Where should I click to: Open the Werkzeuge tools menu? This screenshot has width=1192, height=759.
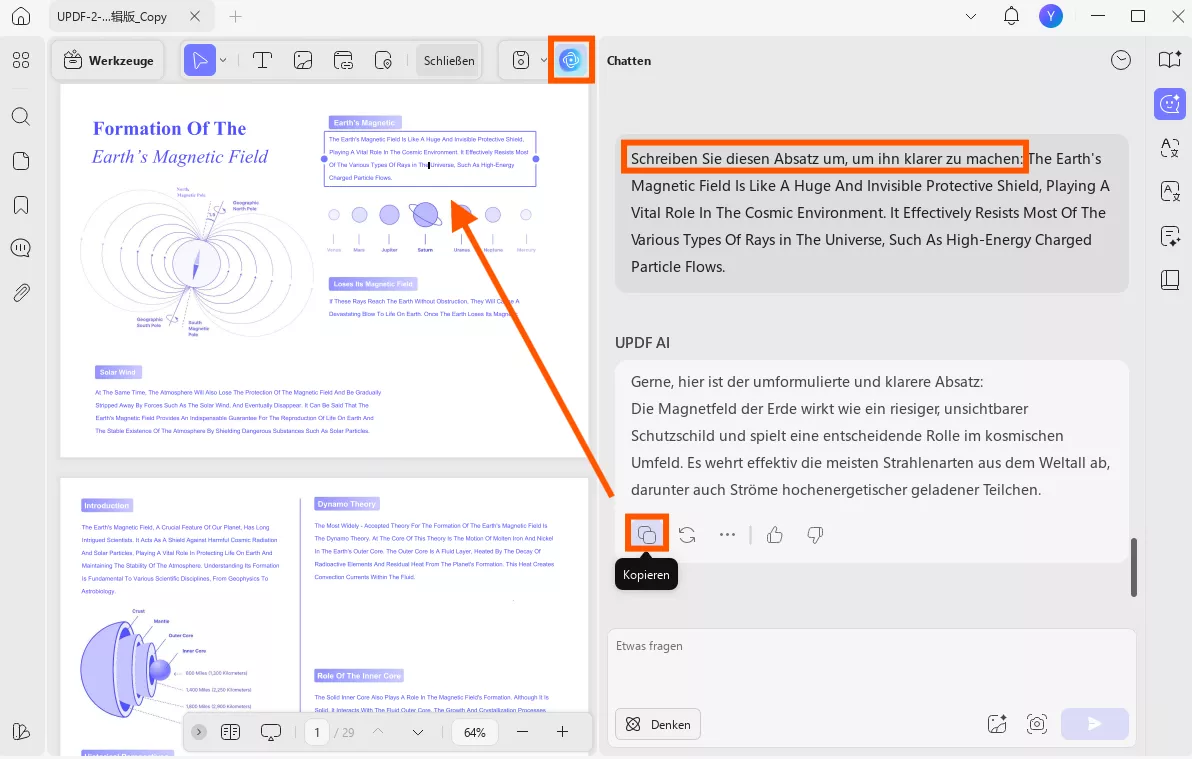[x=109, y=60]
